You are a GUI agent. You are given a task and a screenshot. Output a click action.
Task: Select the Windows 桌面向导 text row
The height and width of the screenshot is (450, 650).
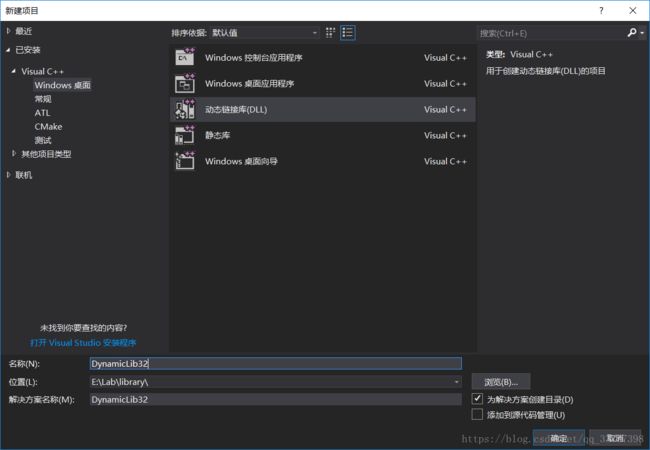click(x=323, y=161)
